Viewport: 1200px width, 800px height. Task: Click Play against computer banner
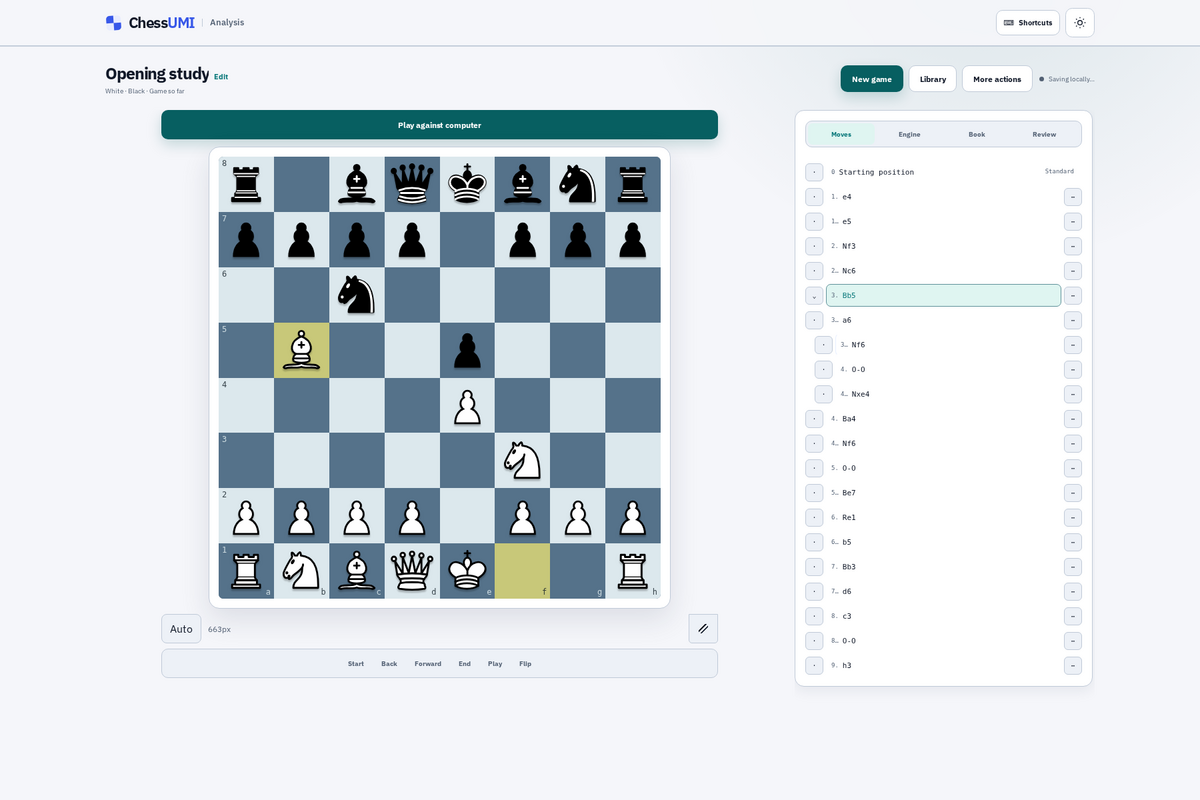(x=439, y=125)
